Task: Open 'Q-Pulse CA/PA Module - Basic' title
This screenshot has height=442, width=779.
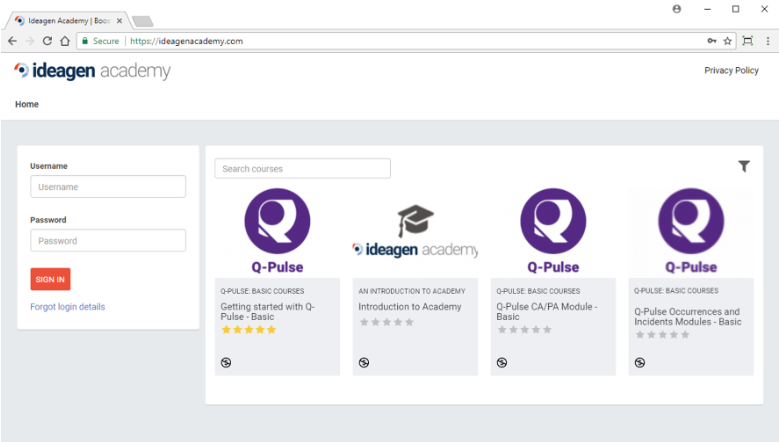Action: point(546,311)
